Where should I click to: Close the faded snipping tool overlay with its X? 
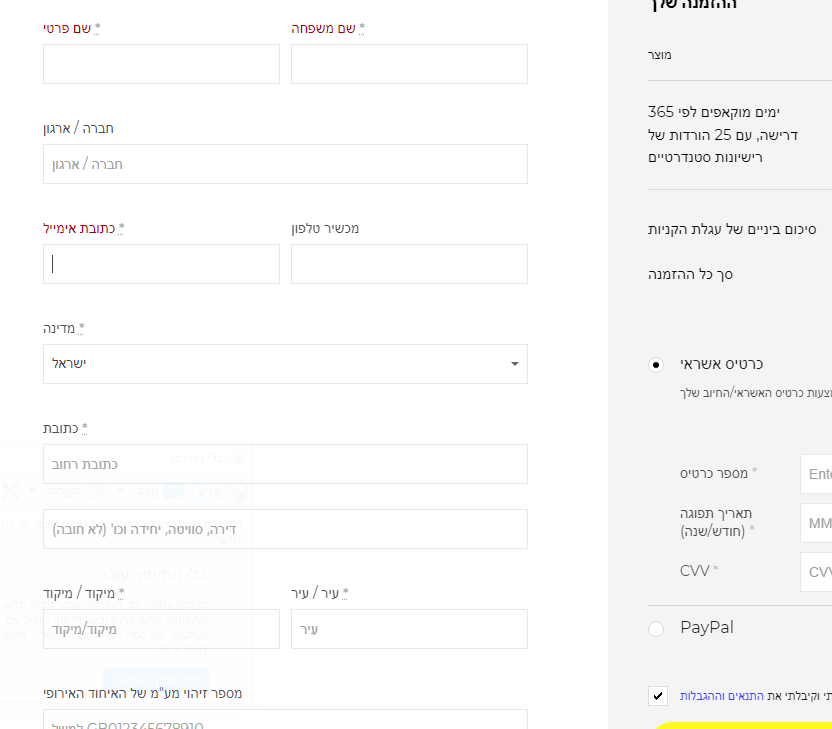point(9,490)
